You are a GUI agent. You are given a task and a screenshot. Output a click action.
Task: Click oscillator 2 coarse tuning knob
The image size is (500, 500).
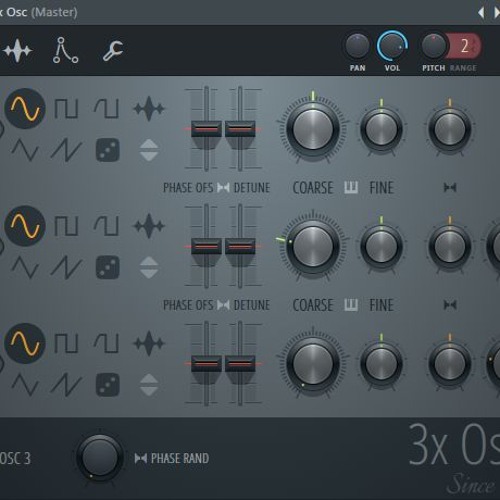coord(313,247)
